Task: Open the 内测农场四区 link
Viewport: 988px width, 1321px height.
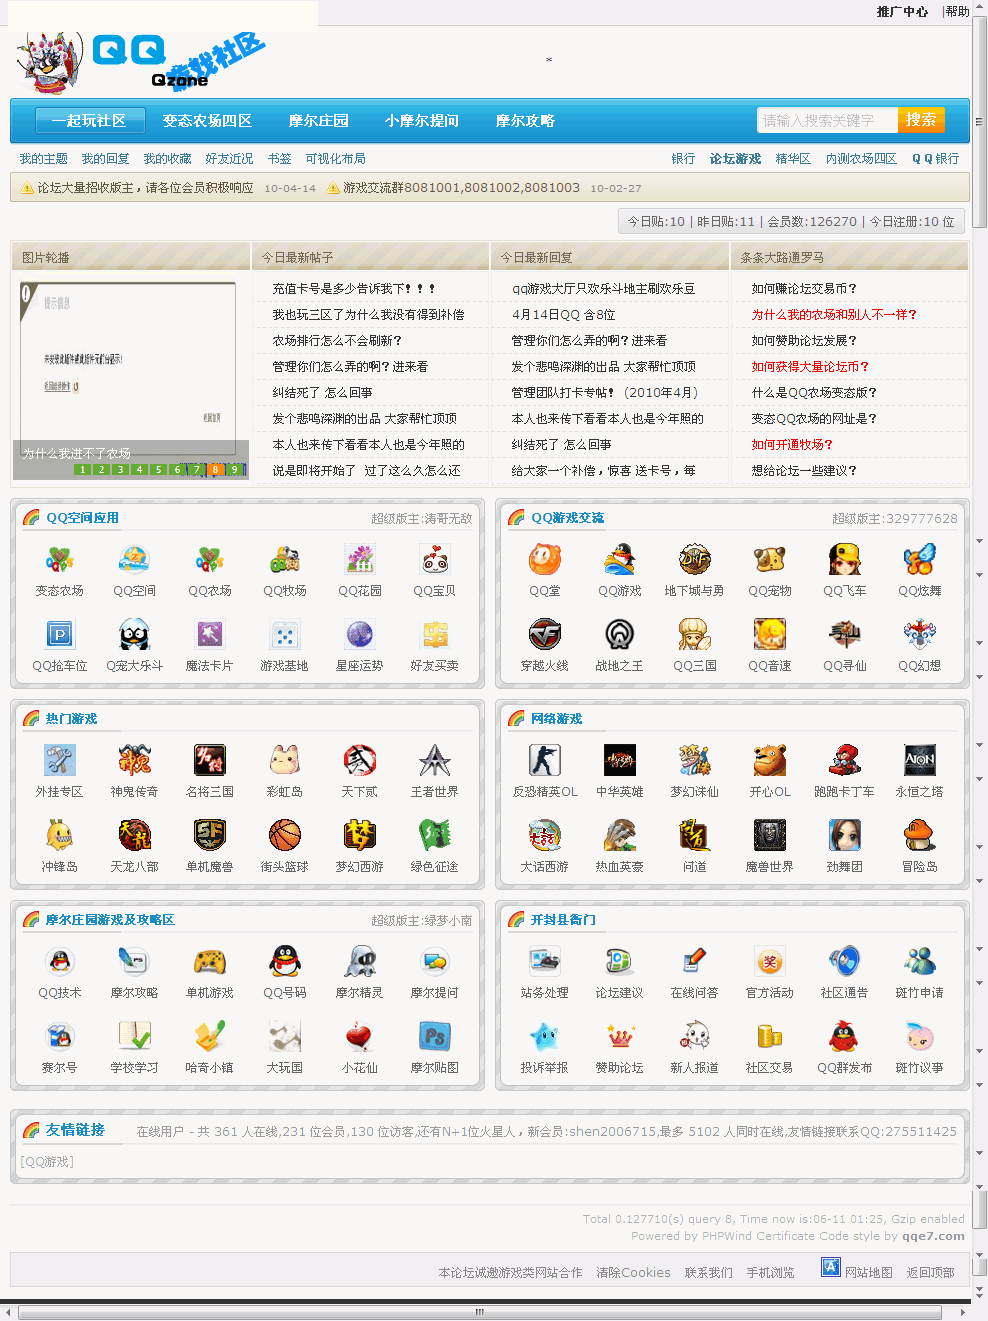Action: (x=861, y=159)
